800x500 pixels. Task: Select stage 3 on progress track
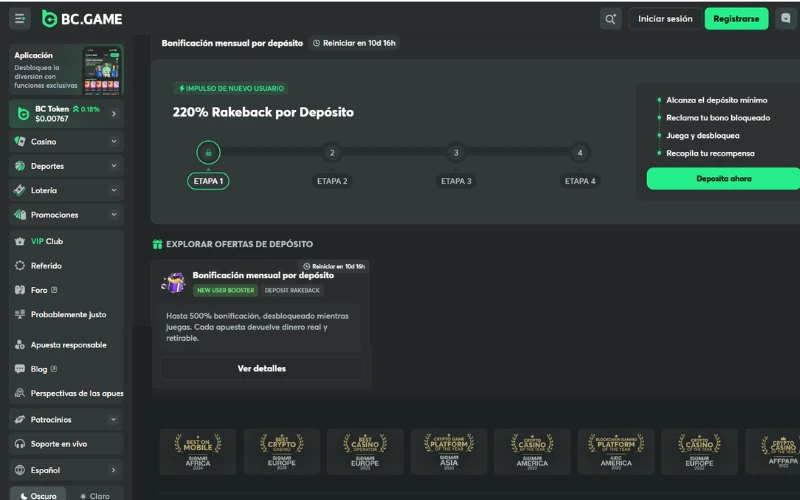tap(456, 153)
